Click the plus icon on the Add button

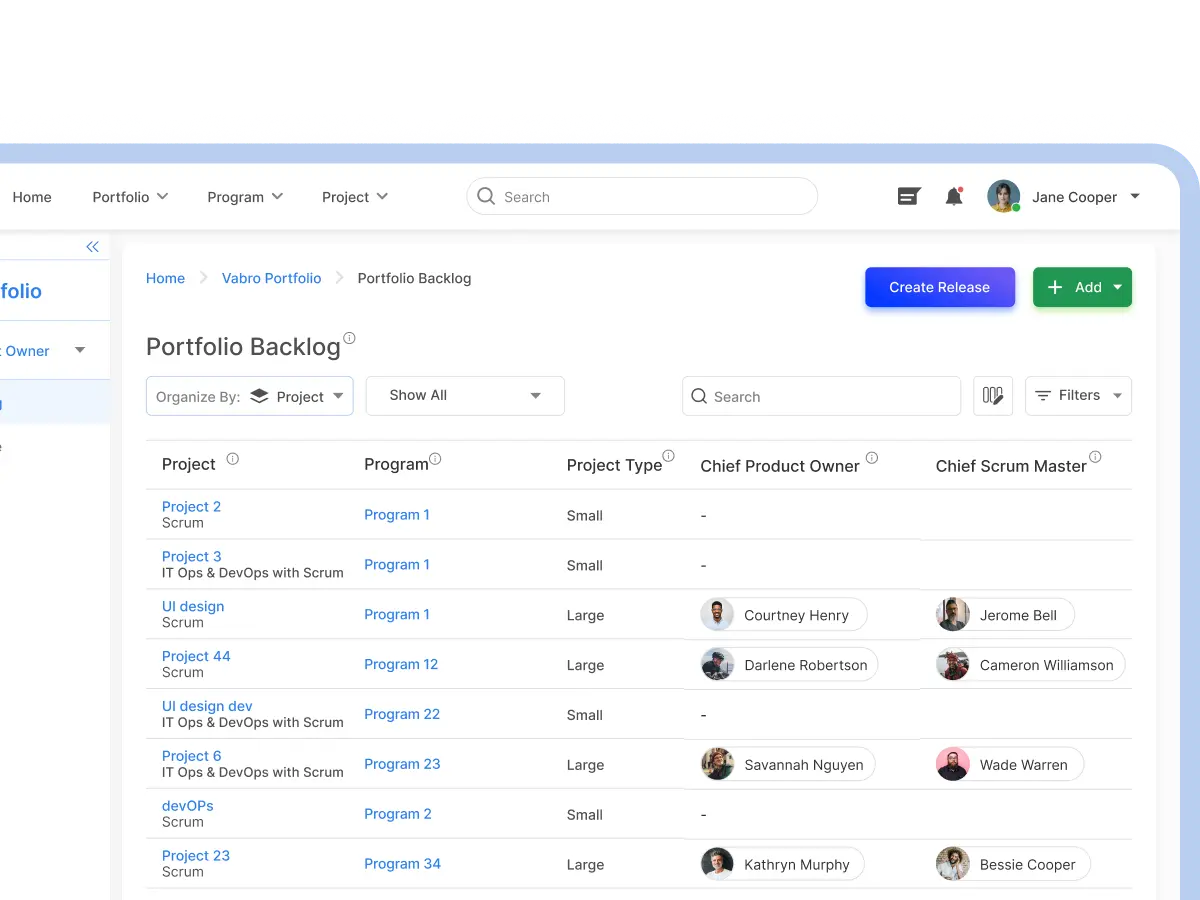coord(1055,287)
